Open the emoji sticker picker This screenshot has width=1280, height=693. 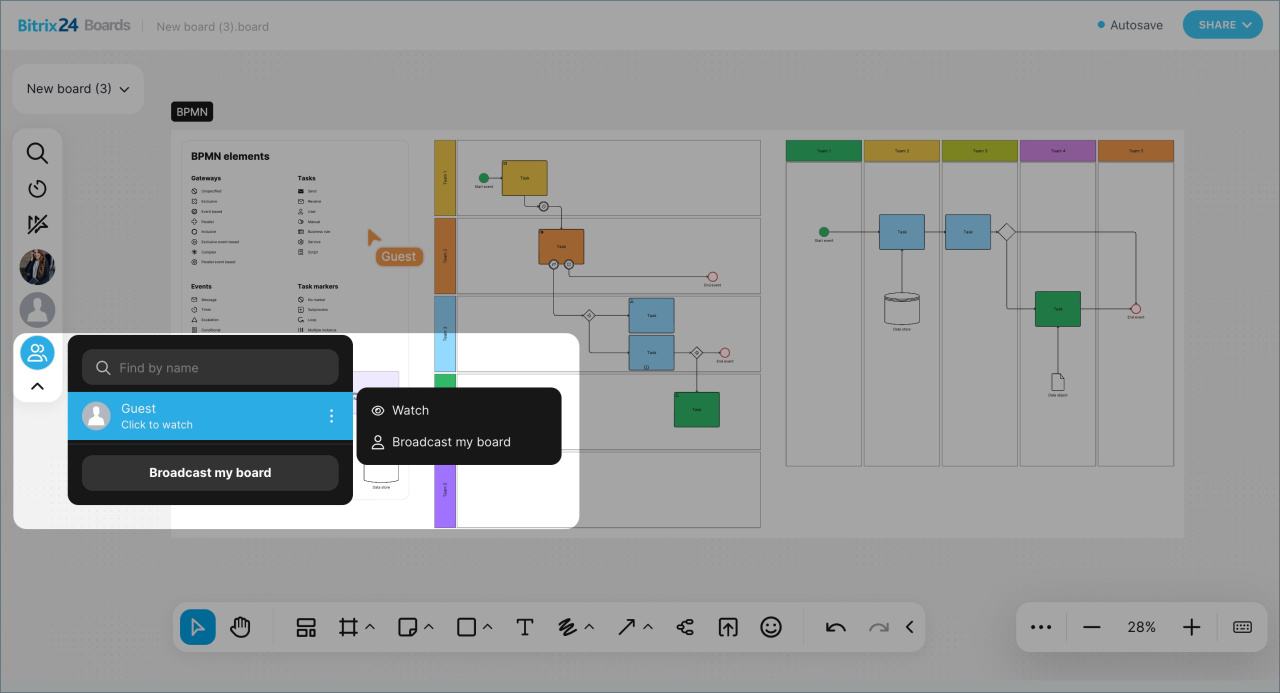tap(770, 627)
